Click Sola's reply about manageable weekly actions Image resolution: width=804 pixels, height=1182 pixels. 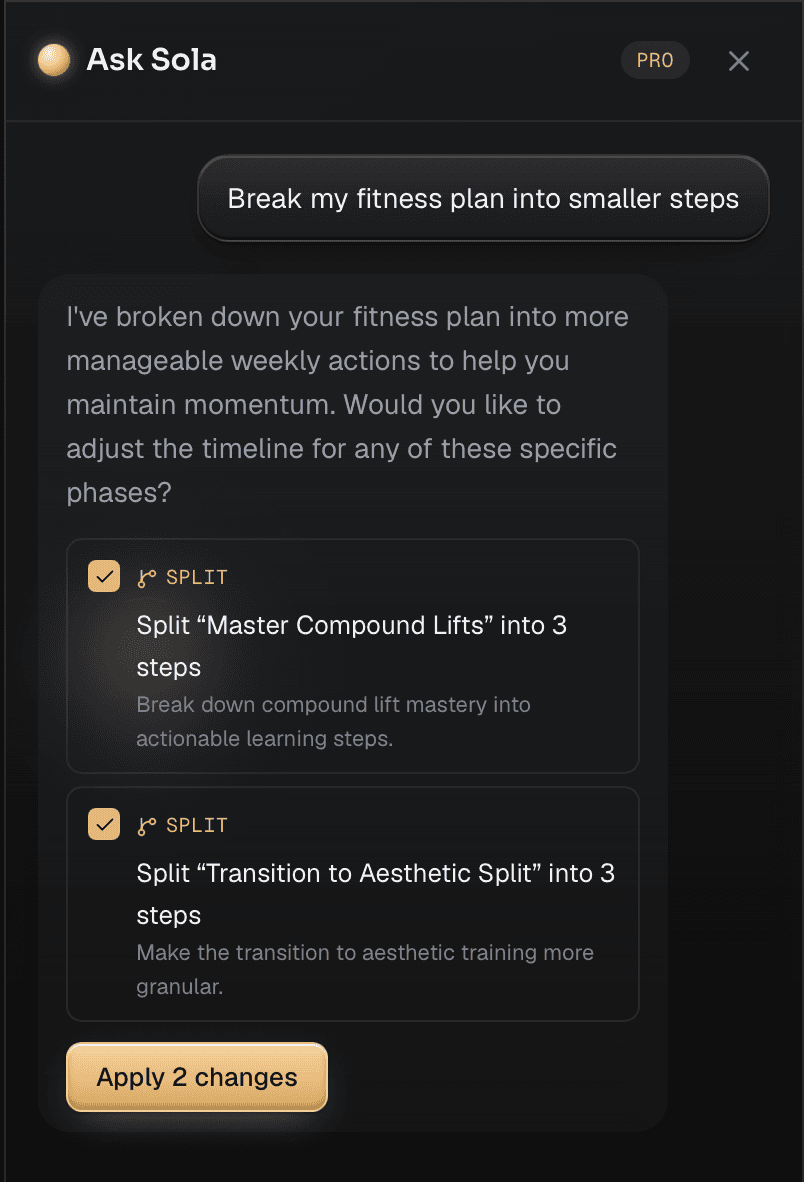(347, 405)
